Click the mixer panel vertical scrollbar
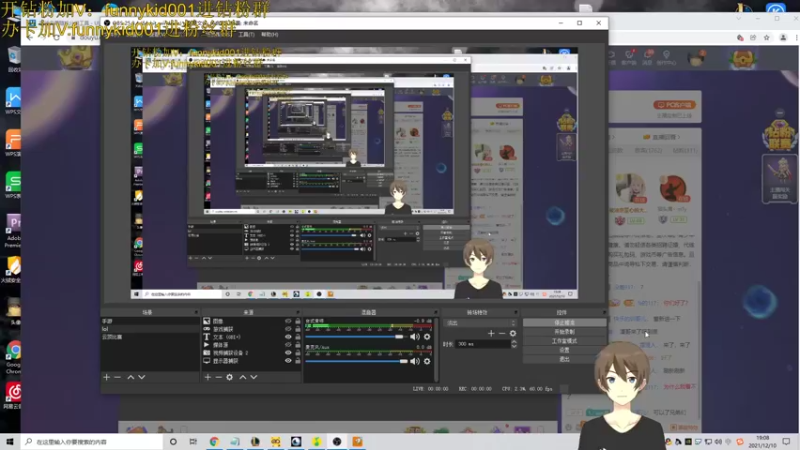 (x=436, y=349)
